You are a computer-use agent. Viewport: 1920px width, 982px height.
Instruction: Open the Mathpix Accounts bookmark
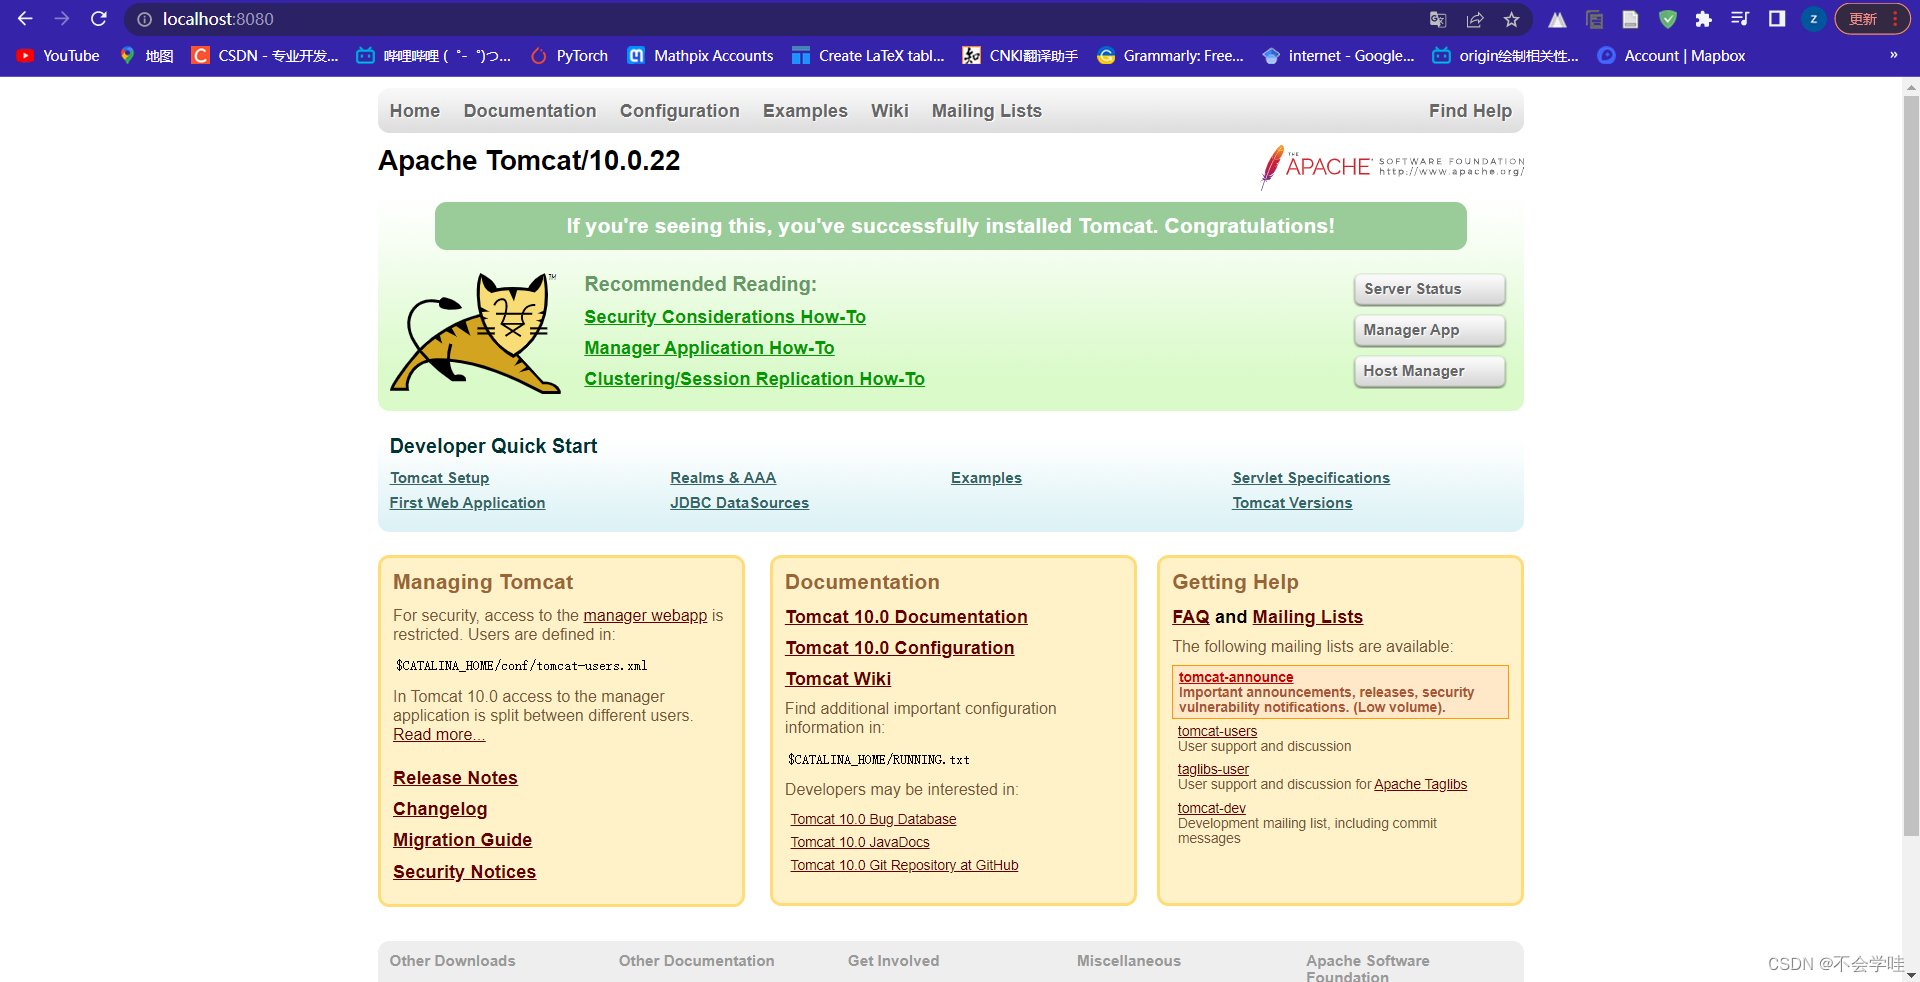point(700,56)
